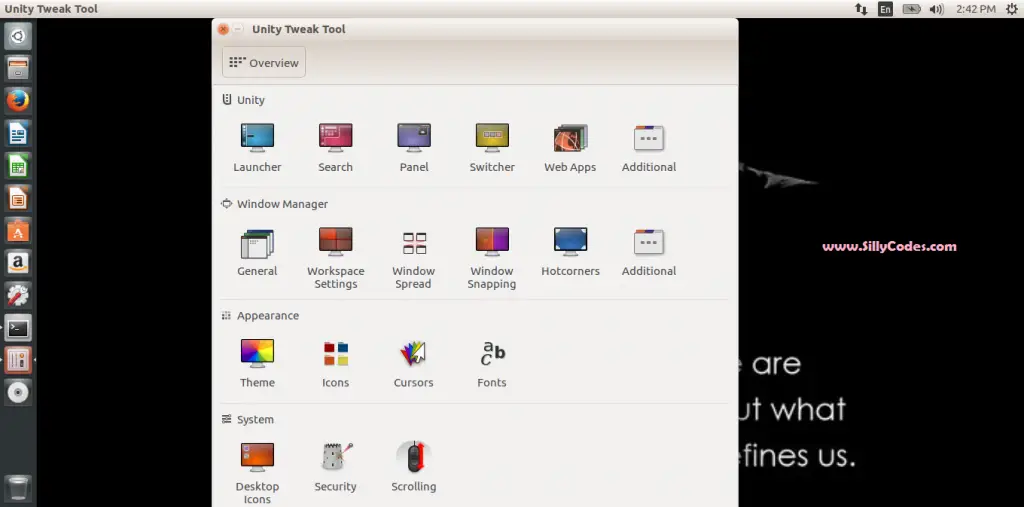Open session gear menu in panel
Image resolution: width=1024 pixels, height=507 pixels.
[1012, 9]
